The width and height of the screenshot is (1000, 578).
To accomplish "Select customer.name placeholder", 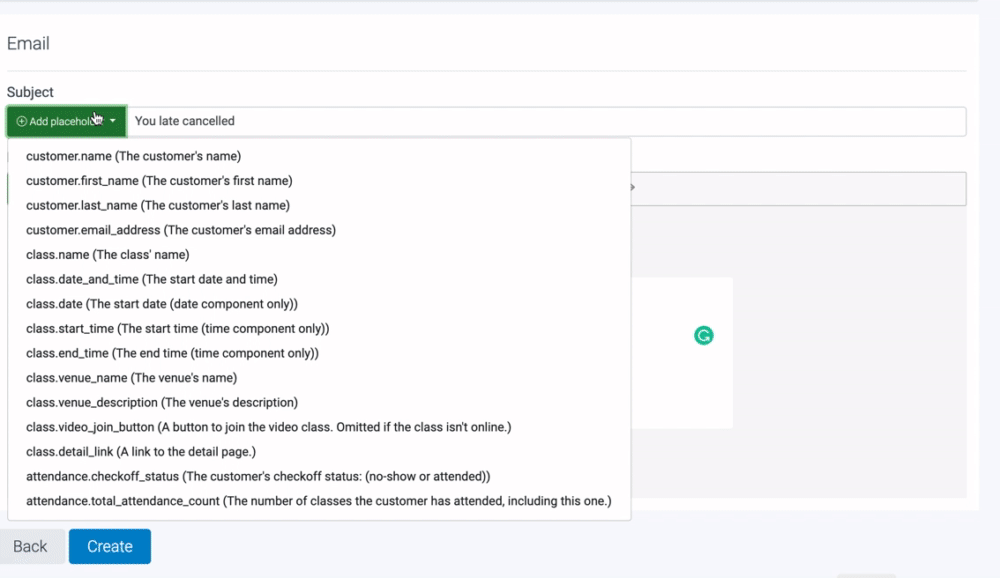I will (133, 156).
